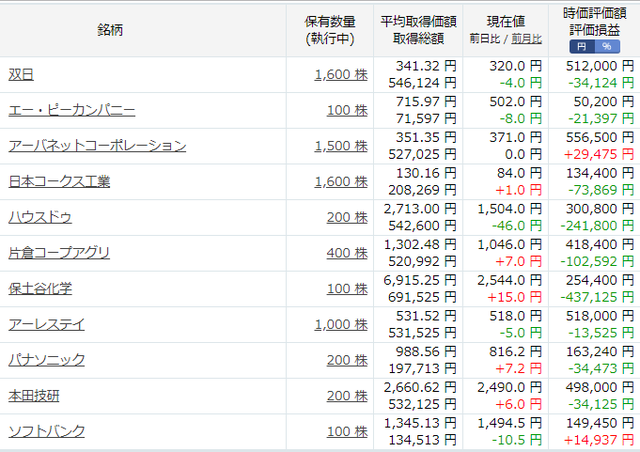
Task: Open 双日 stock details
Action: coord(21,75)
